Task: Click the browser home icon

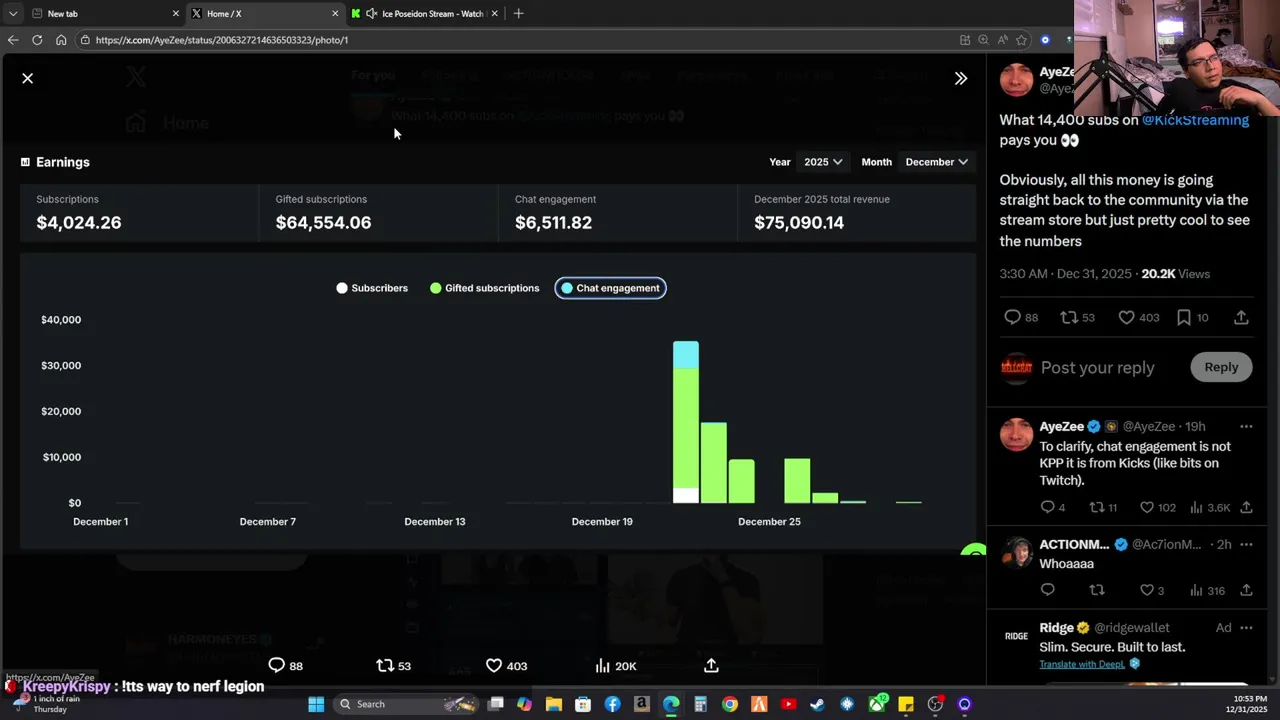Action: coord(61,40)
